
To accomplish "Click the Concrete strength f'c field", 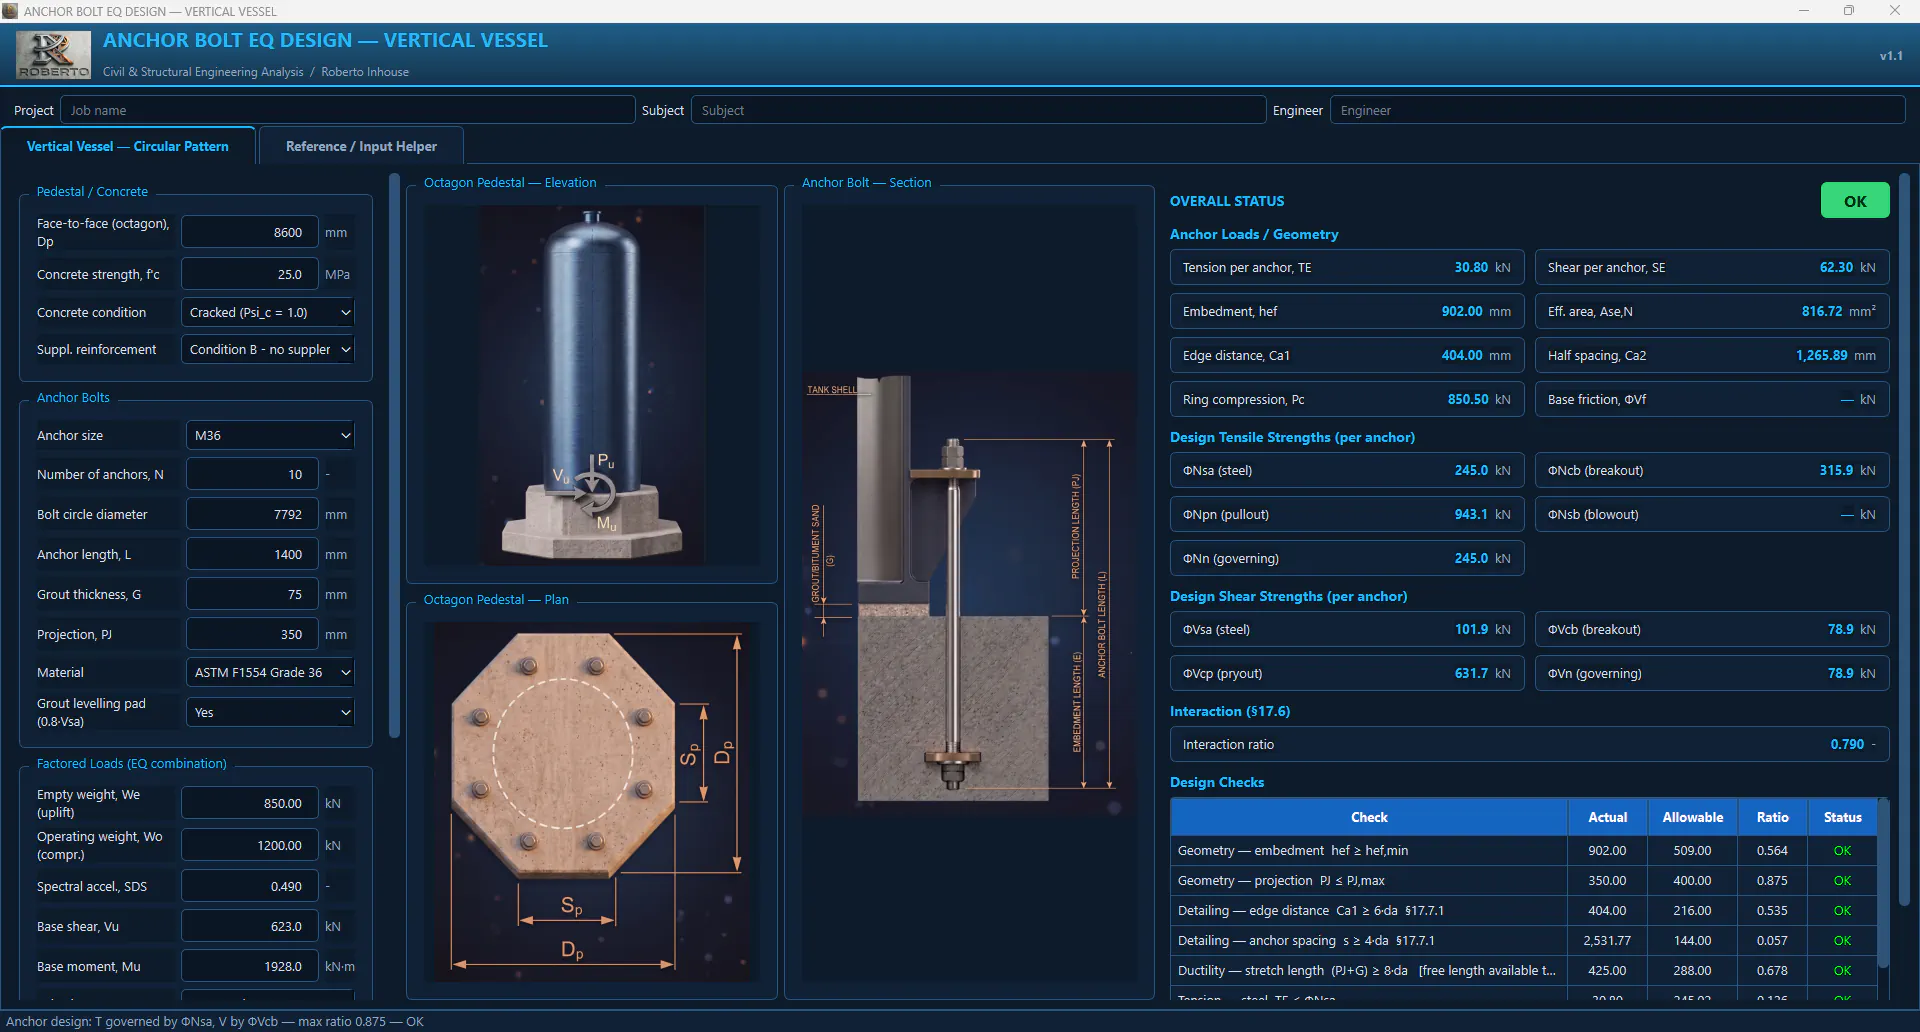I will click(250, 274).
